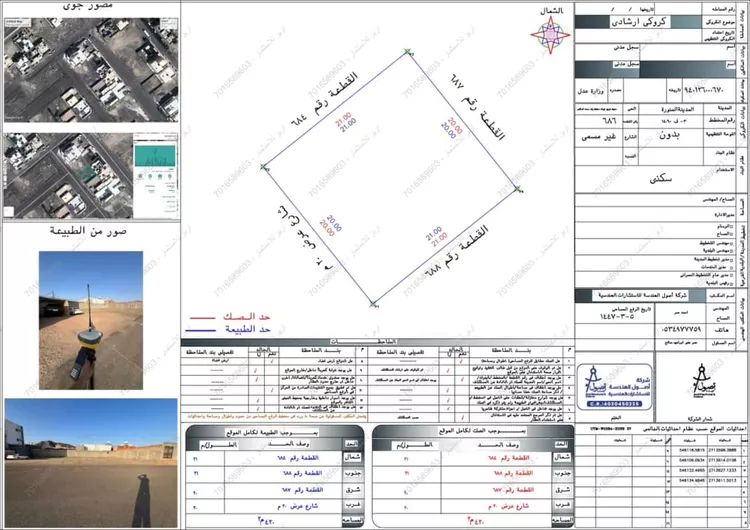Tick the الرسام checkbox
Image resolution: width=750 pixels, height=530 pixels.
coord(731,226)
